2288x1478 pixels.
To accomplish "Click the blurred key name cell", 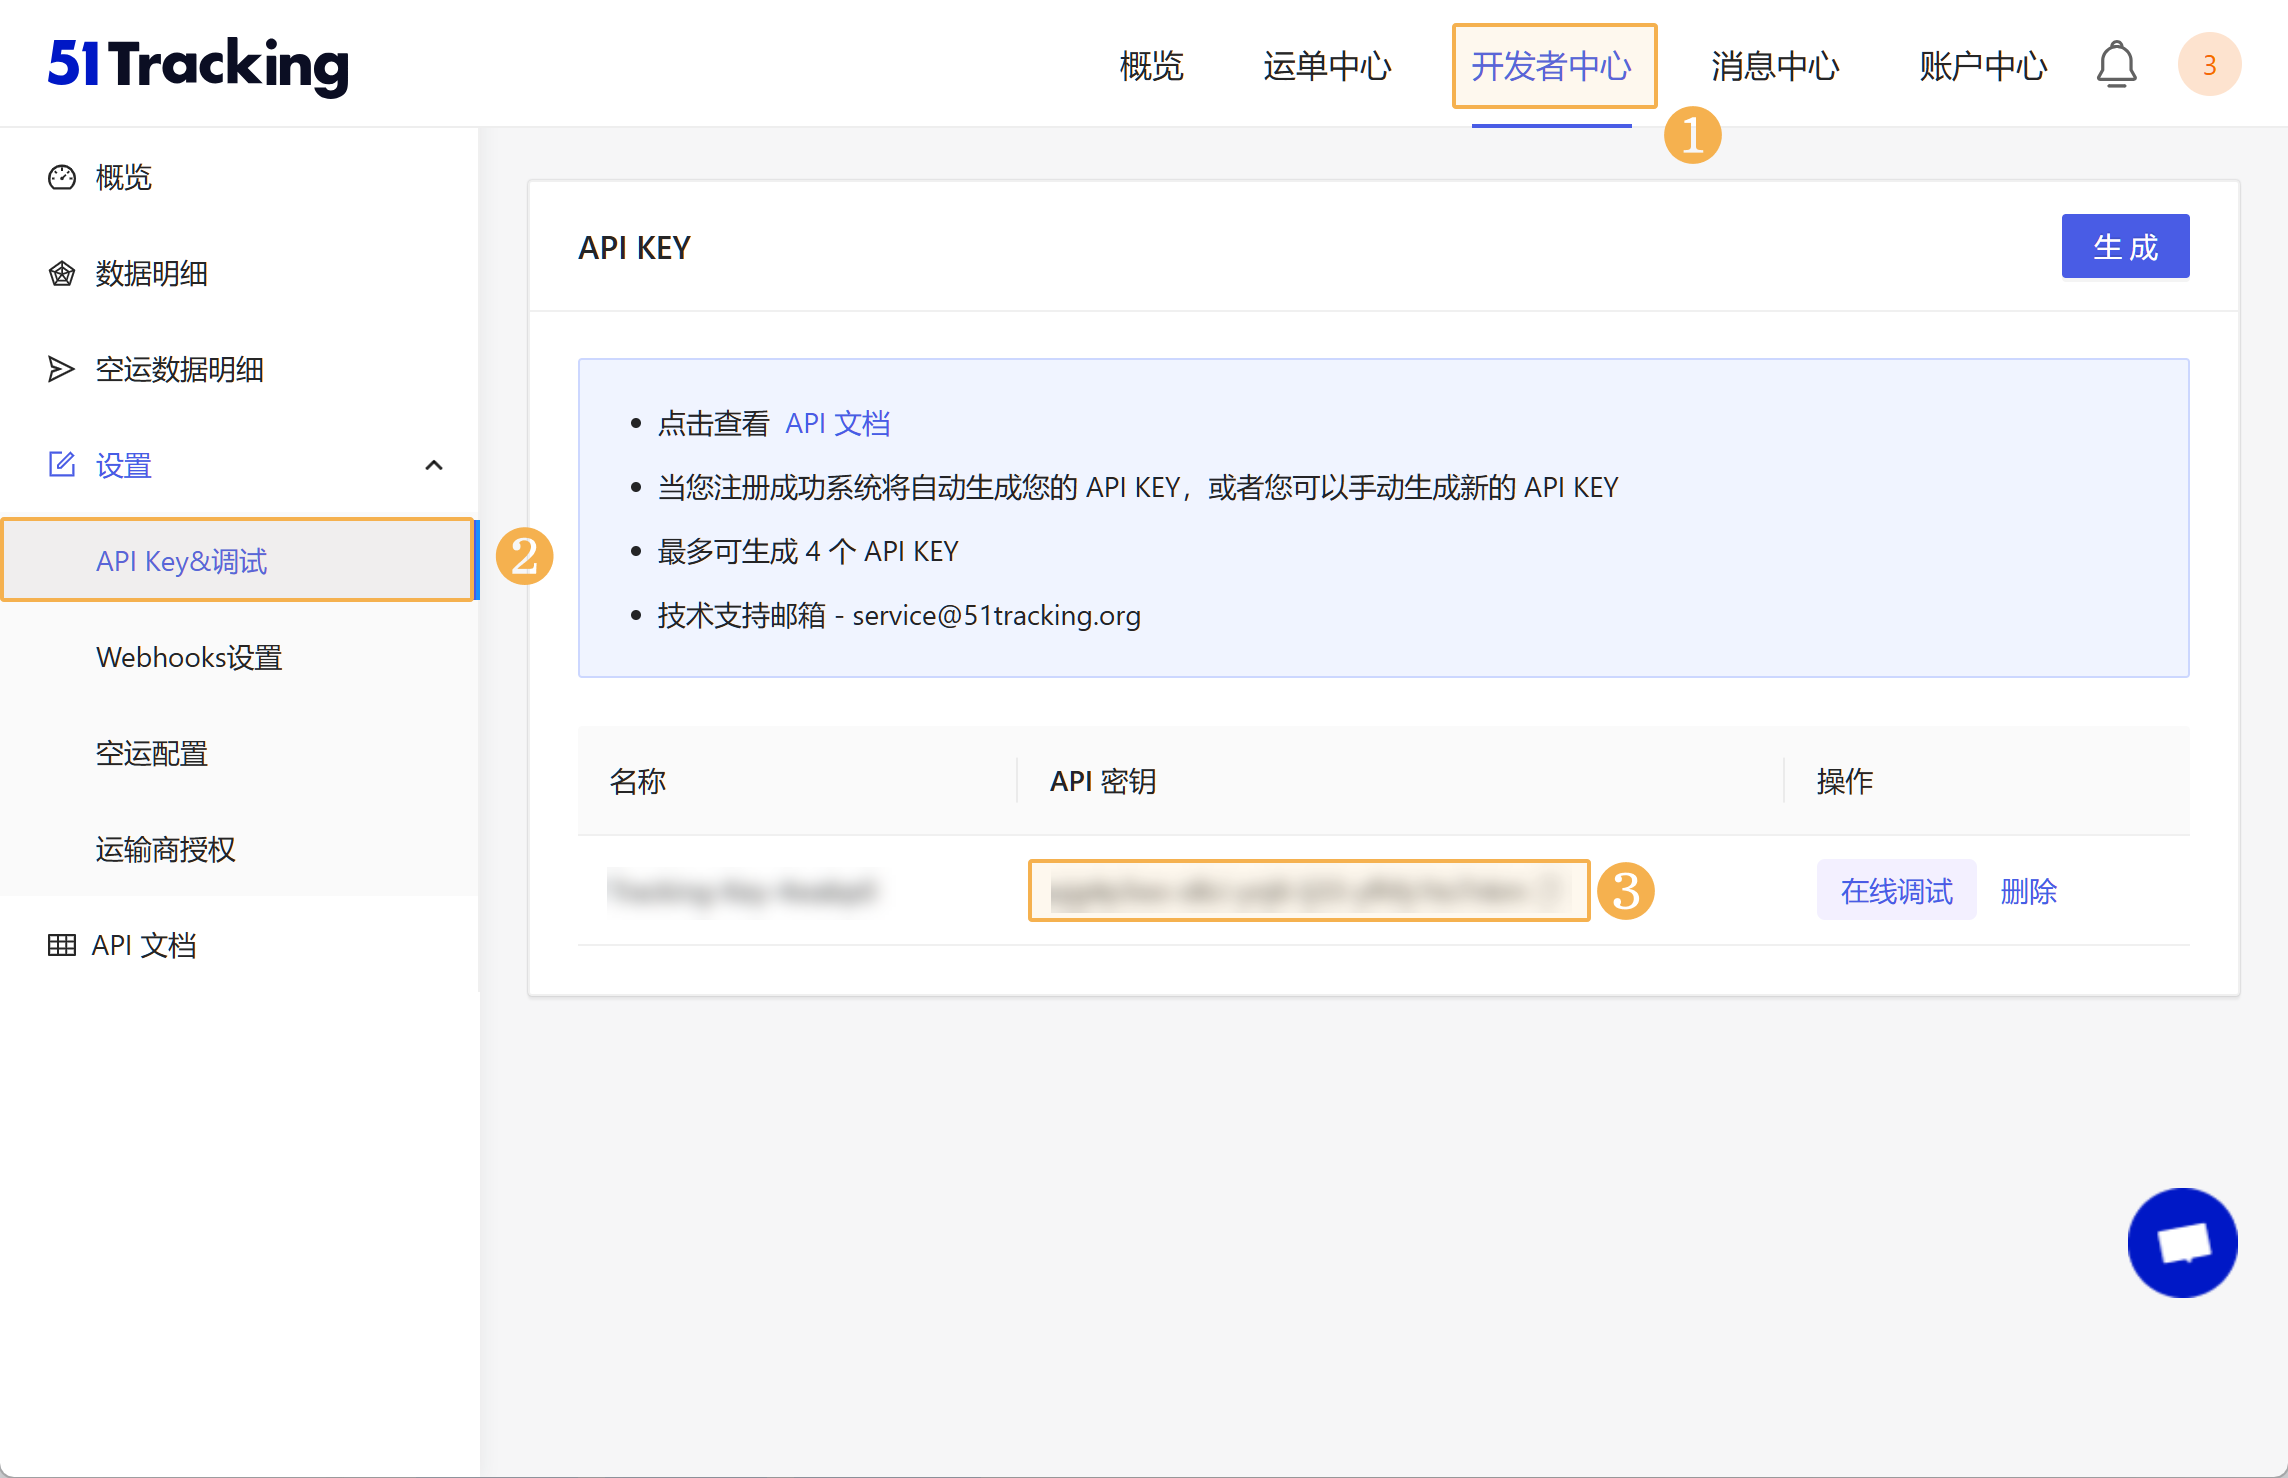I will [x=743, y=890].
